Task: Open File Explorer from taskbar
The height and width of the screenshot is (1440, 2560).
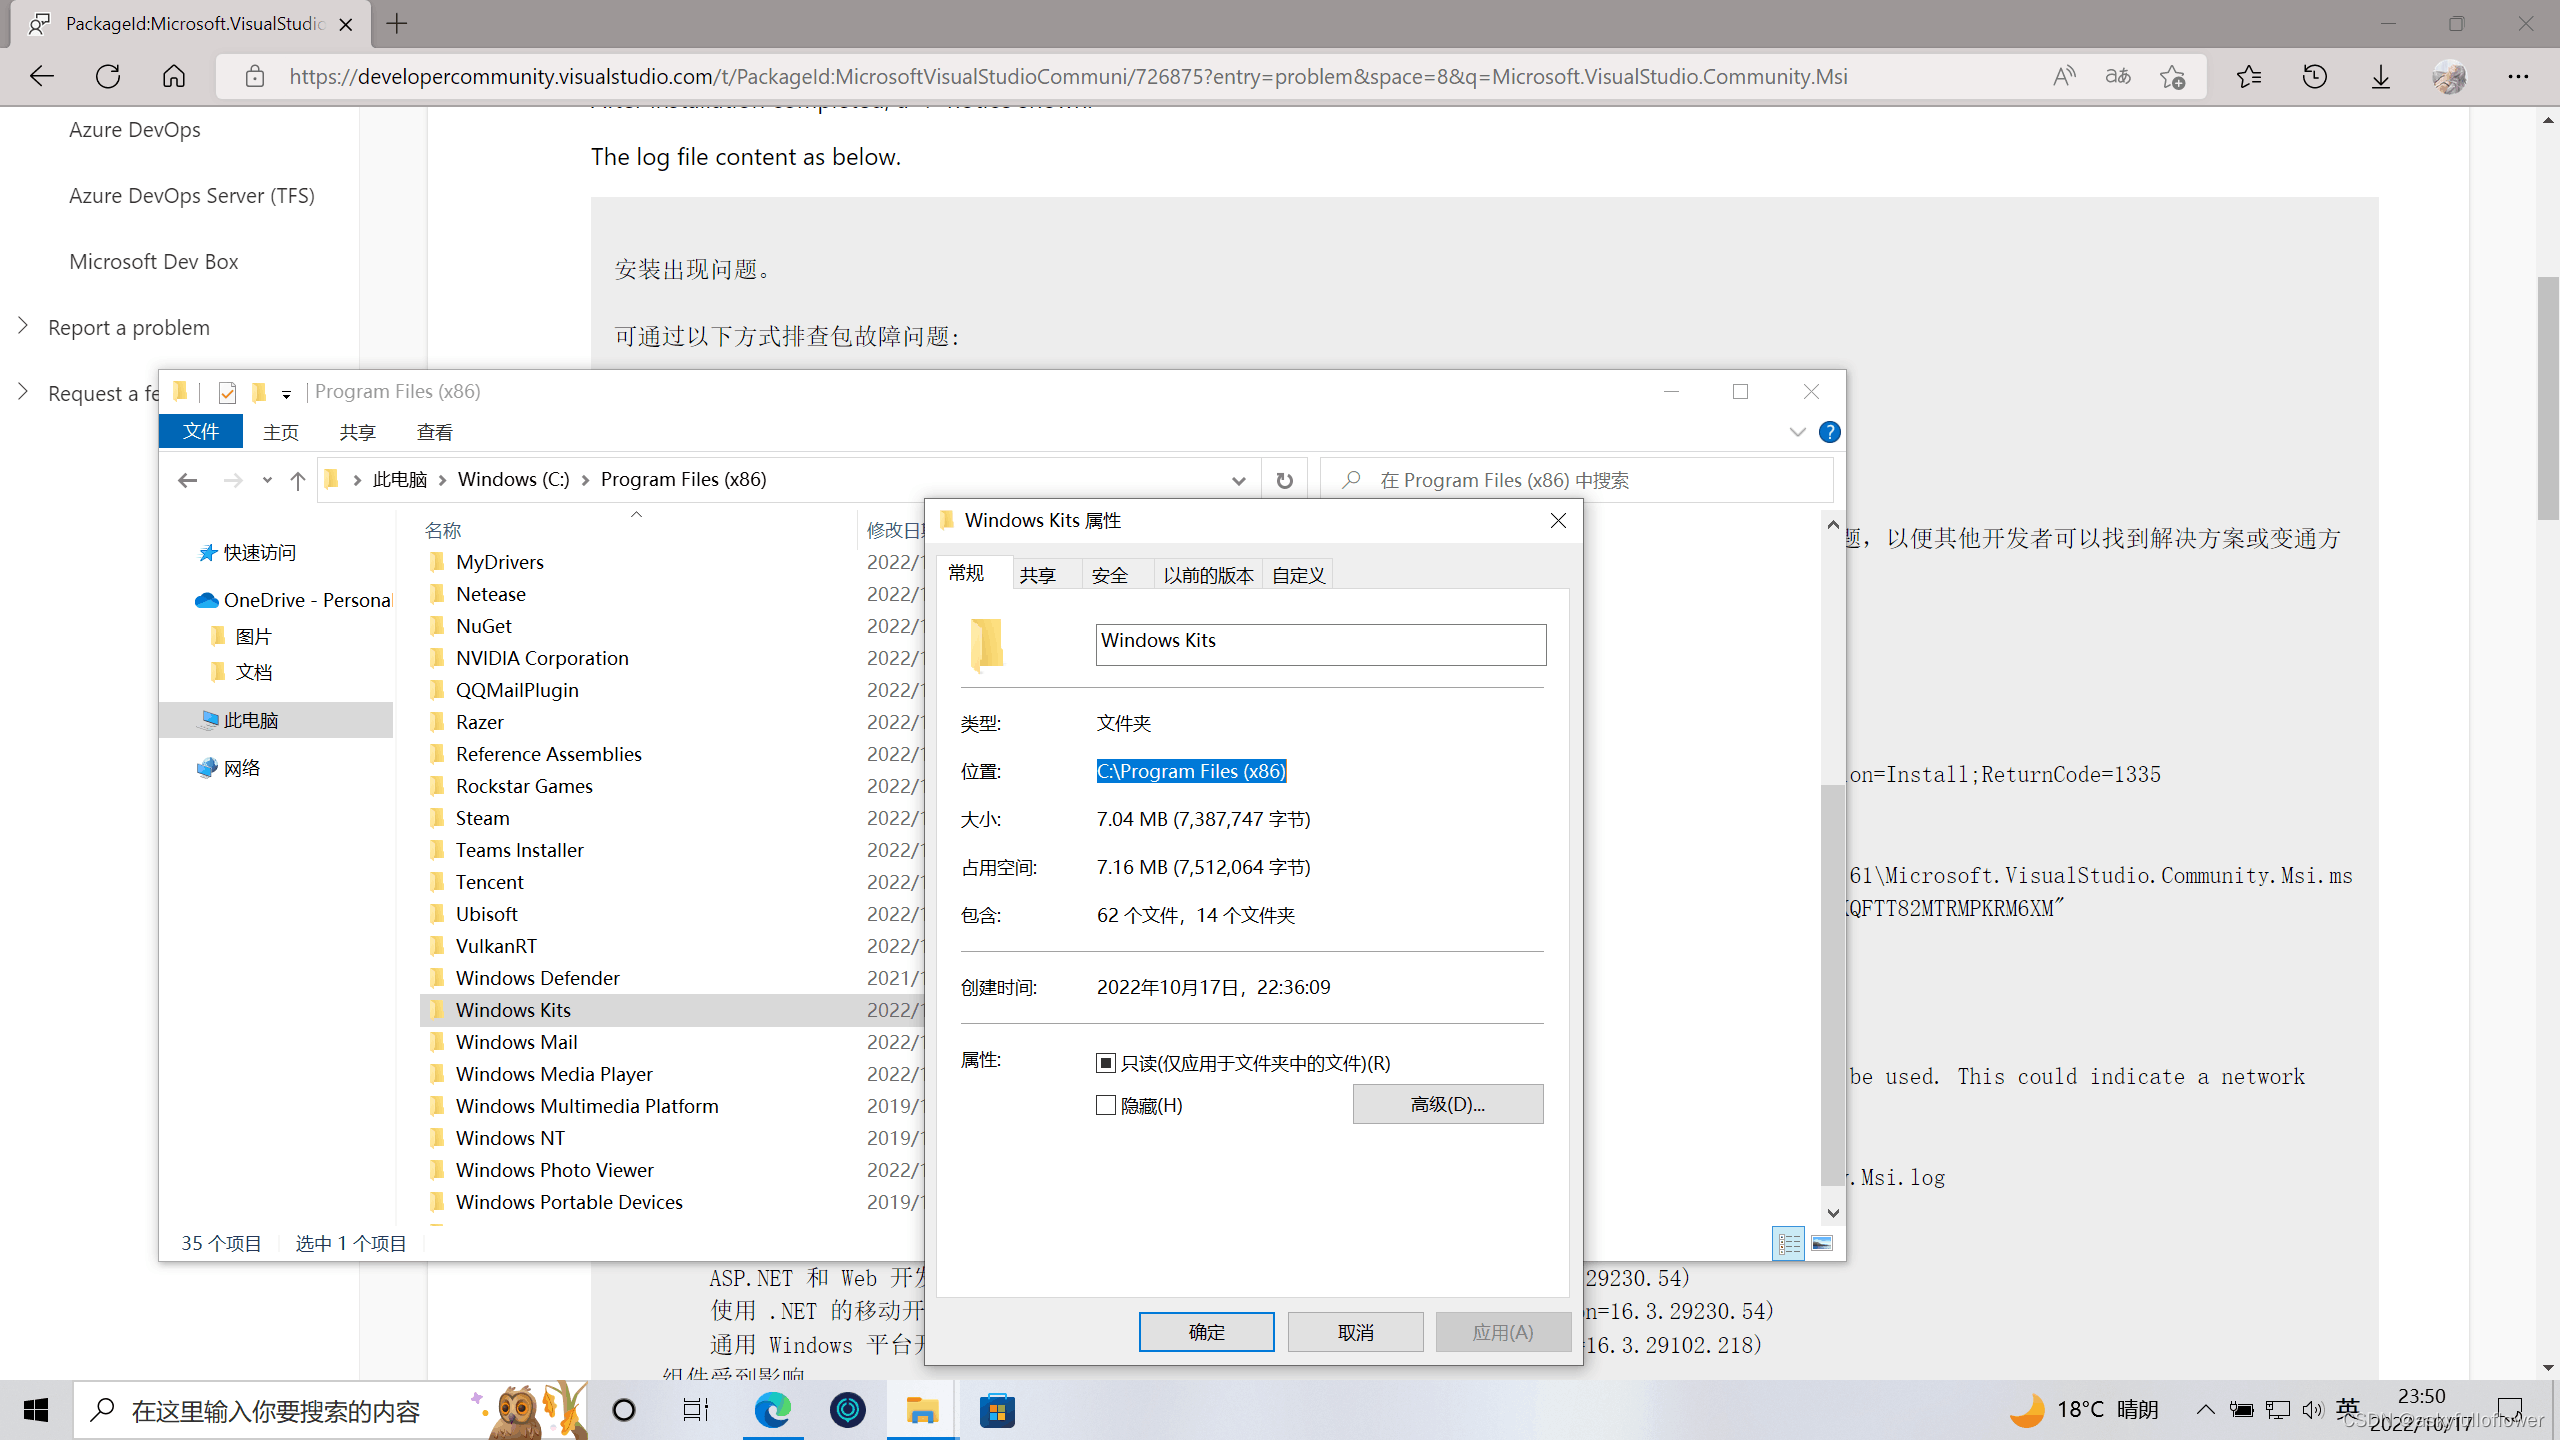Action: (x=922, y=1410)
